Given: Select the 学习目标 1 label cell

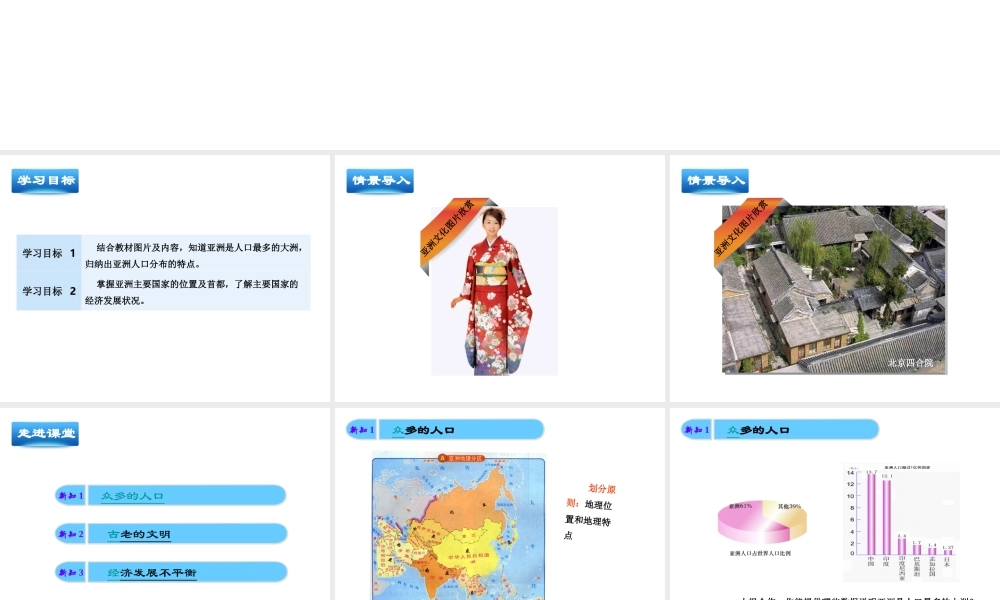Looking at the screenshot, I should tap(49, 253).
